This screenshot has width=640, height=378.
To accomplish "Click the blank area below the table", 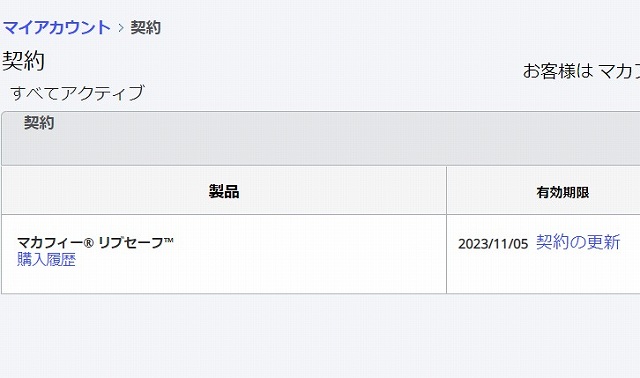I will [x=320, y=336].
